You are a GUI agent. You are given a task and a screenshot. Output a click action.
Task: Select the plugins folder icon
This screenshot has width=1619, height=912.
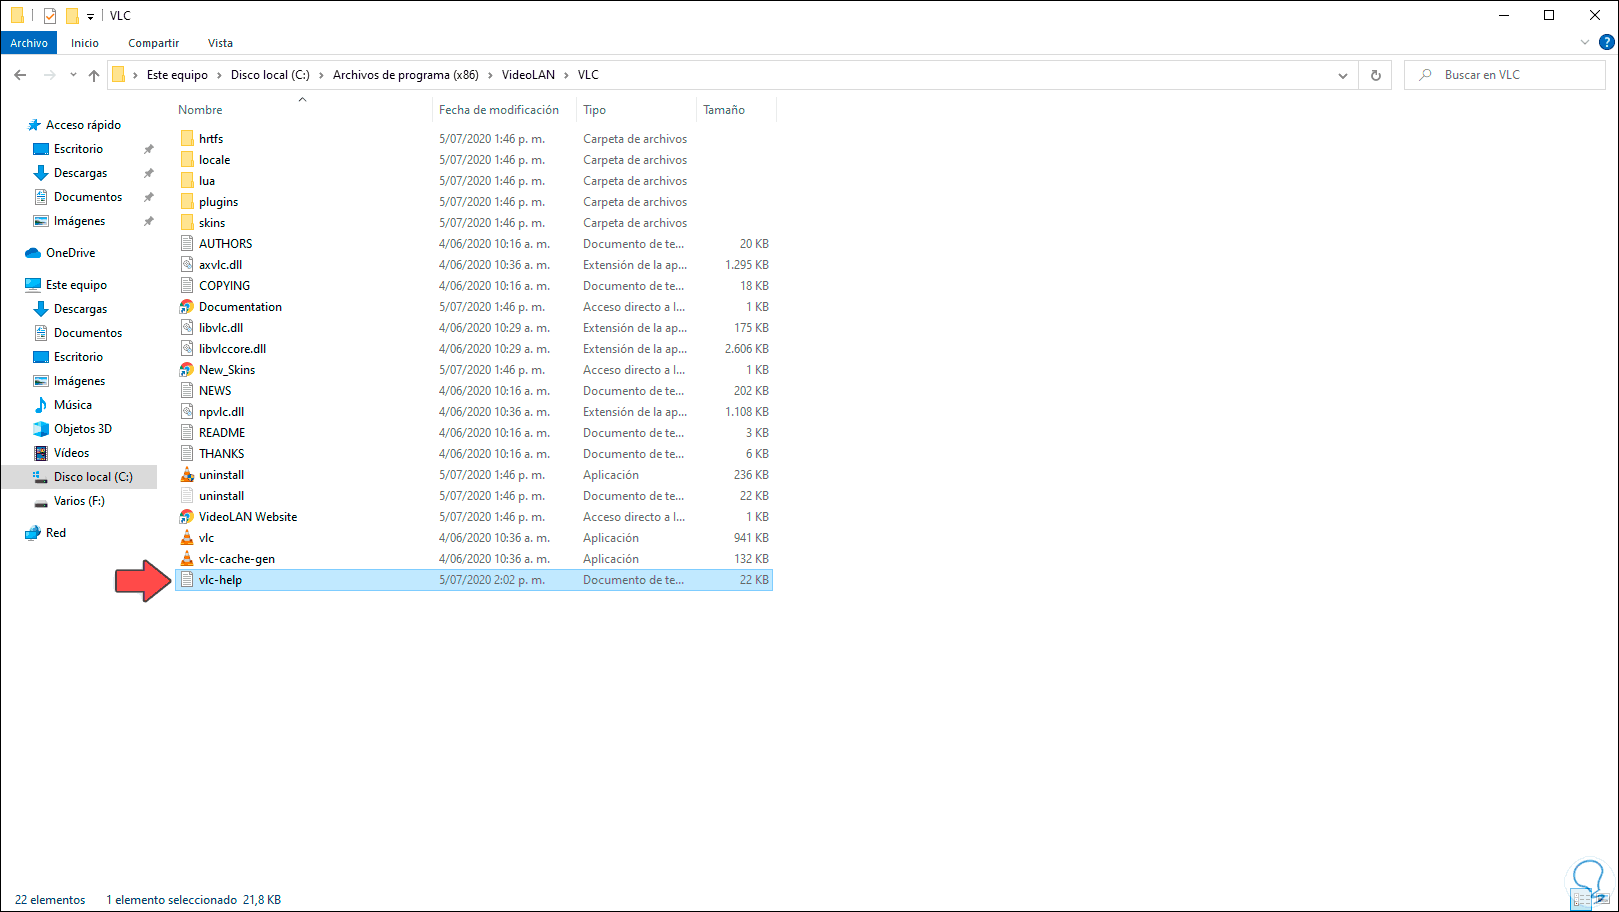click(187, 202)
